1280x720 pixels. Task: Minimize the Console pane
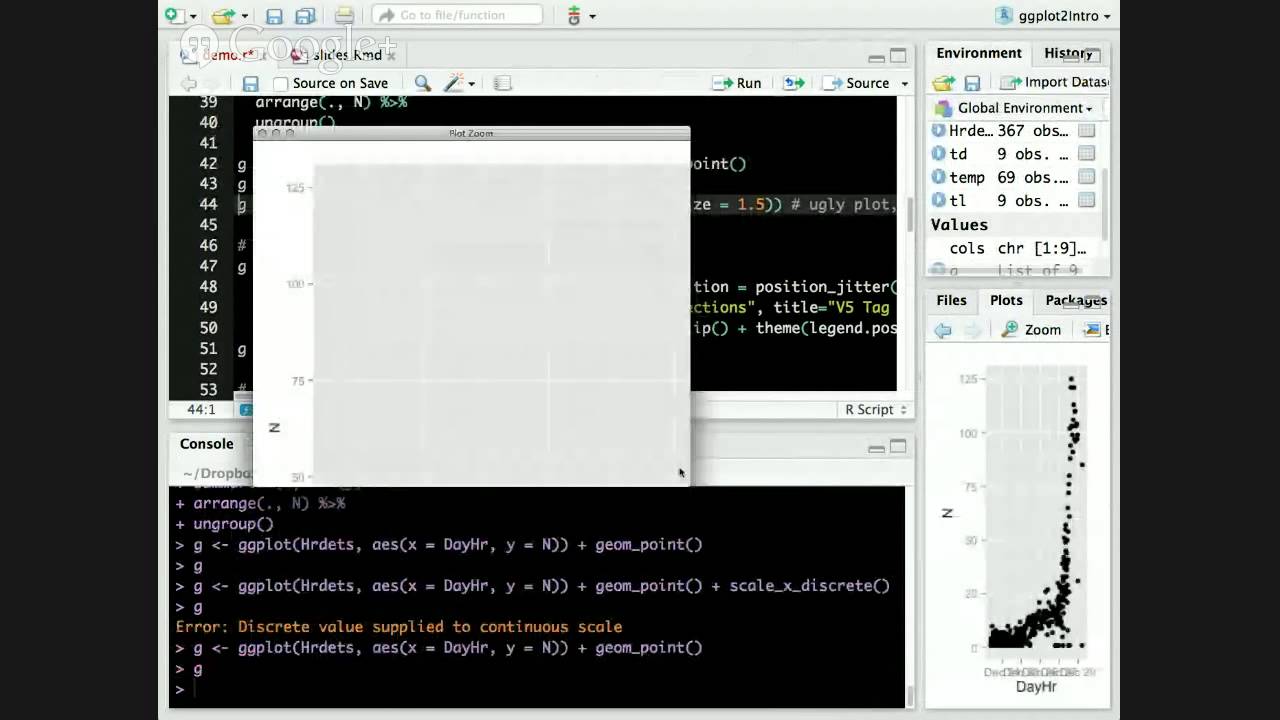click(876, 448)
